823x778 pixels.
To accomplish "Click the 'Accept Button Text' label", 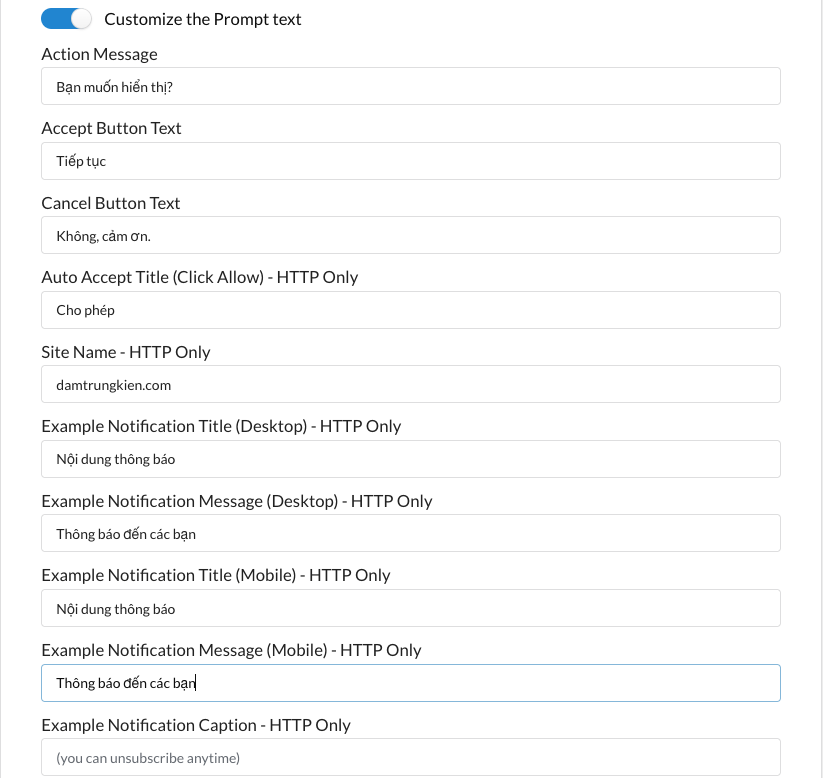I will point(111,128).
